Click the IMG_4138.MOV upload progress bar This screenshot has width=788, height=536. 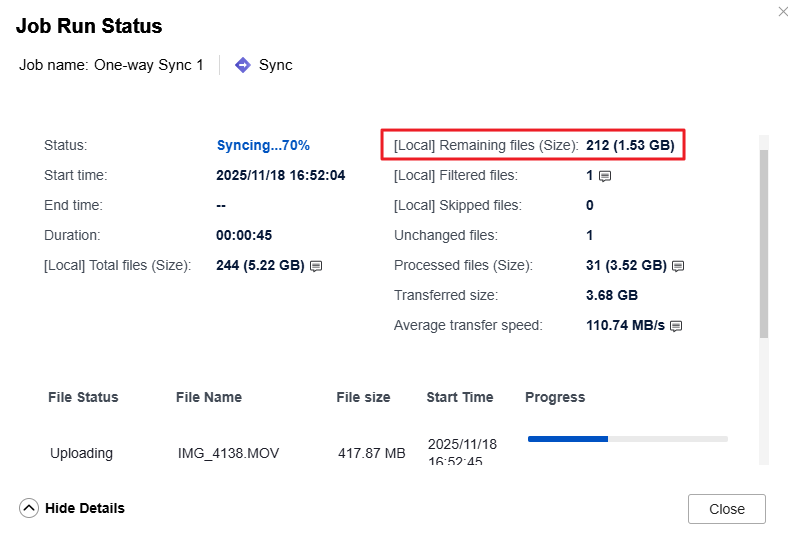click(x=627, y=439)
